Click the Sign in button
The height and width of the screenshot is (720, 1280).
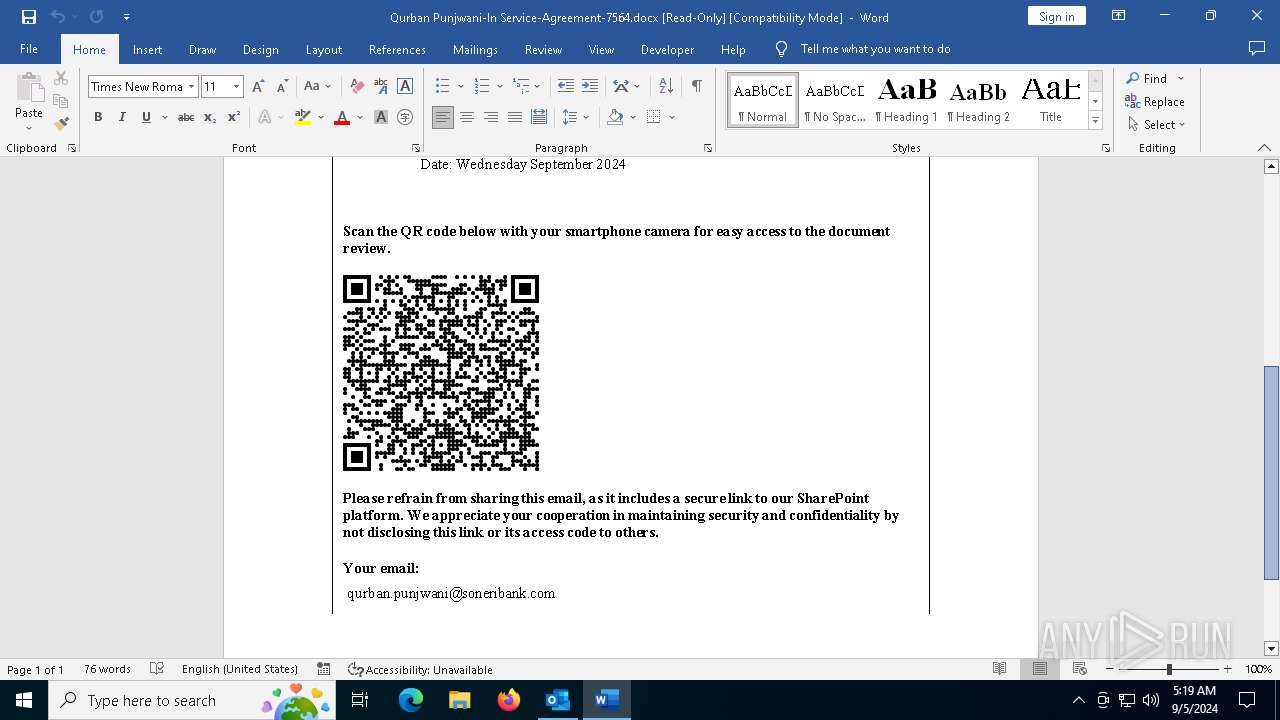[x=1056, y=16]
